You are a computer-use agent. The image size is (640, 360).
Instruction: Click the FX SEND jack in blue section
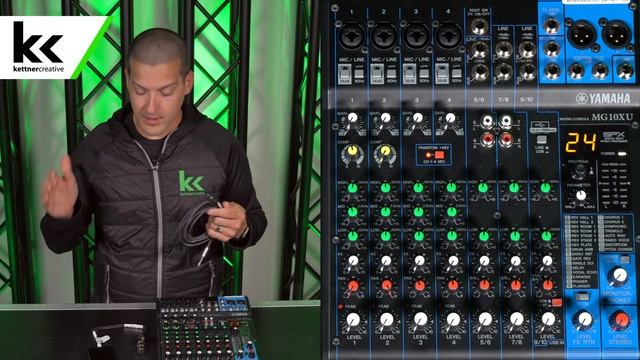pos(551,26)
